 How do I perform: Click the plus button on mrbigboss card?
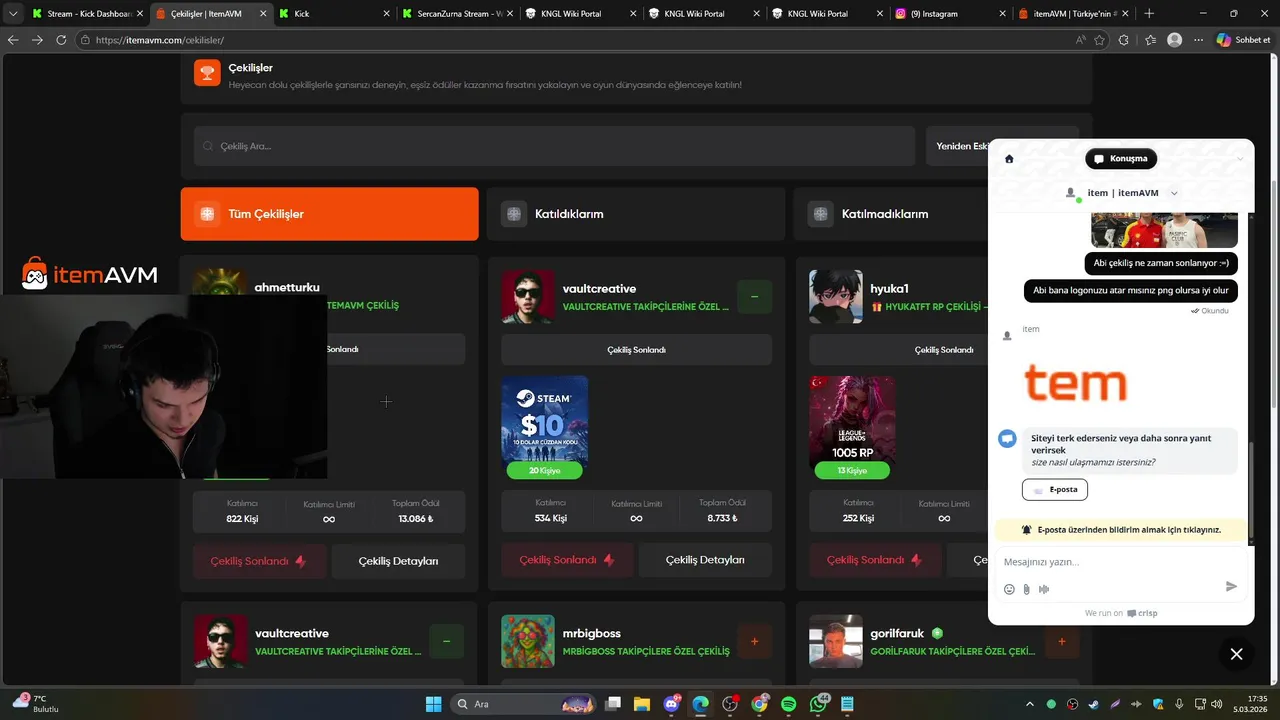[754, 641]
